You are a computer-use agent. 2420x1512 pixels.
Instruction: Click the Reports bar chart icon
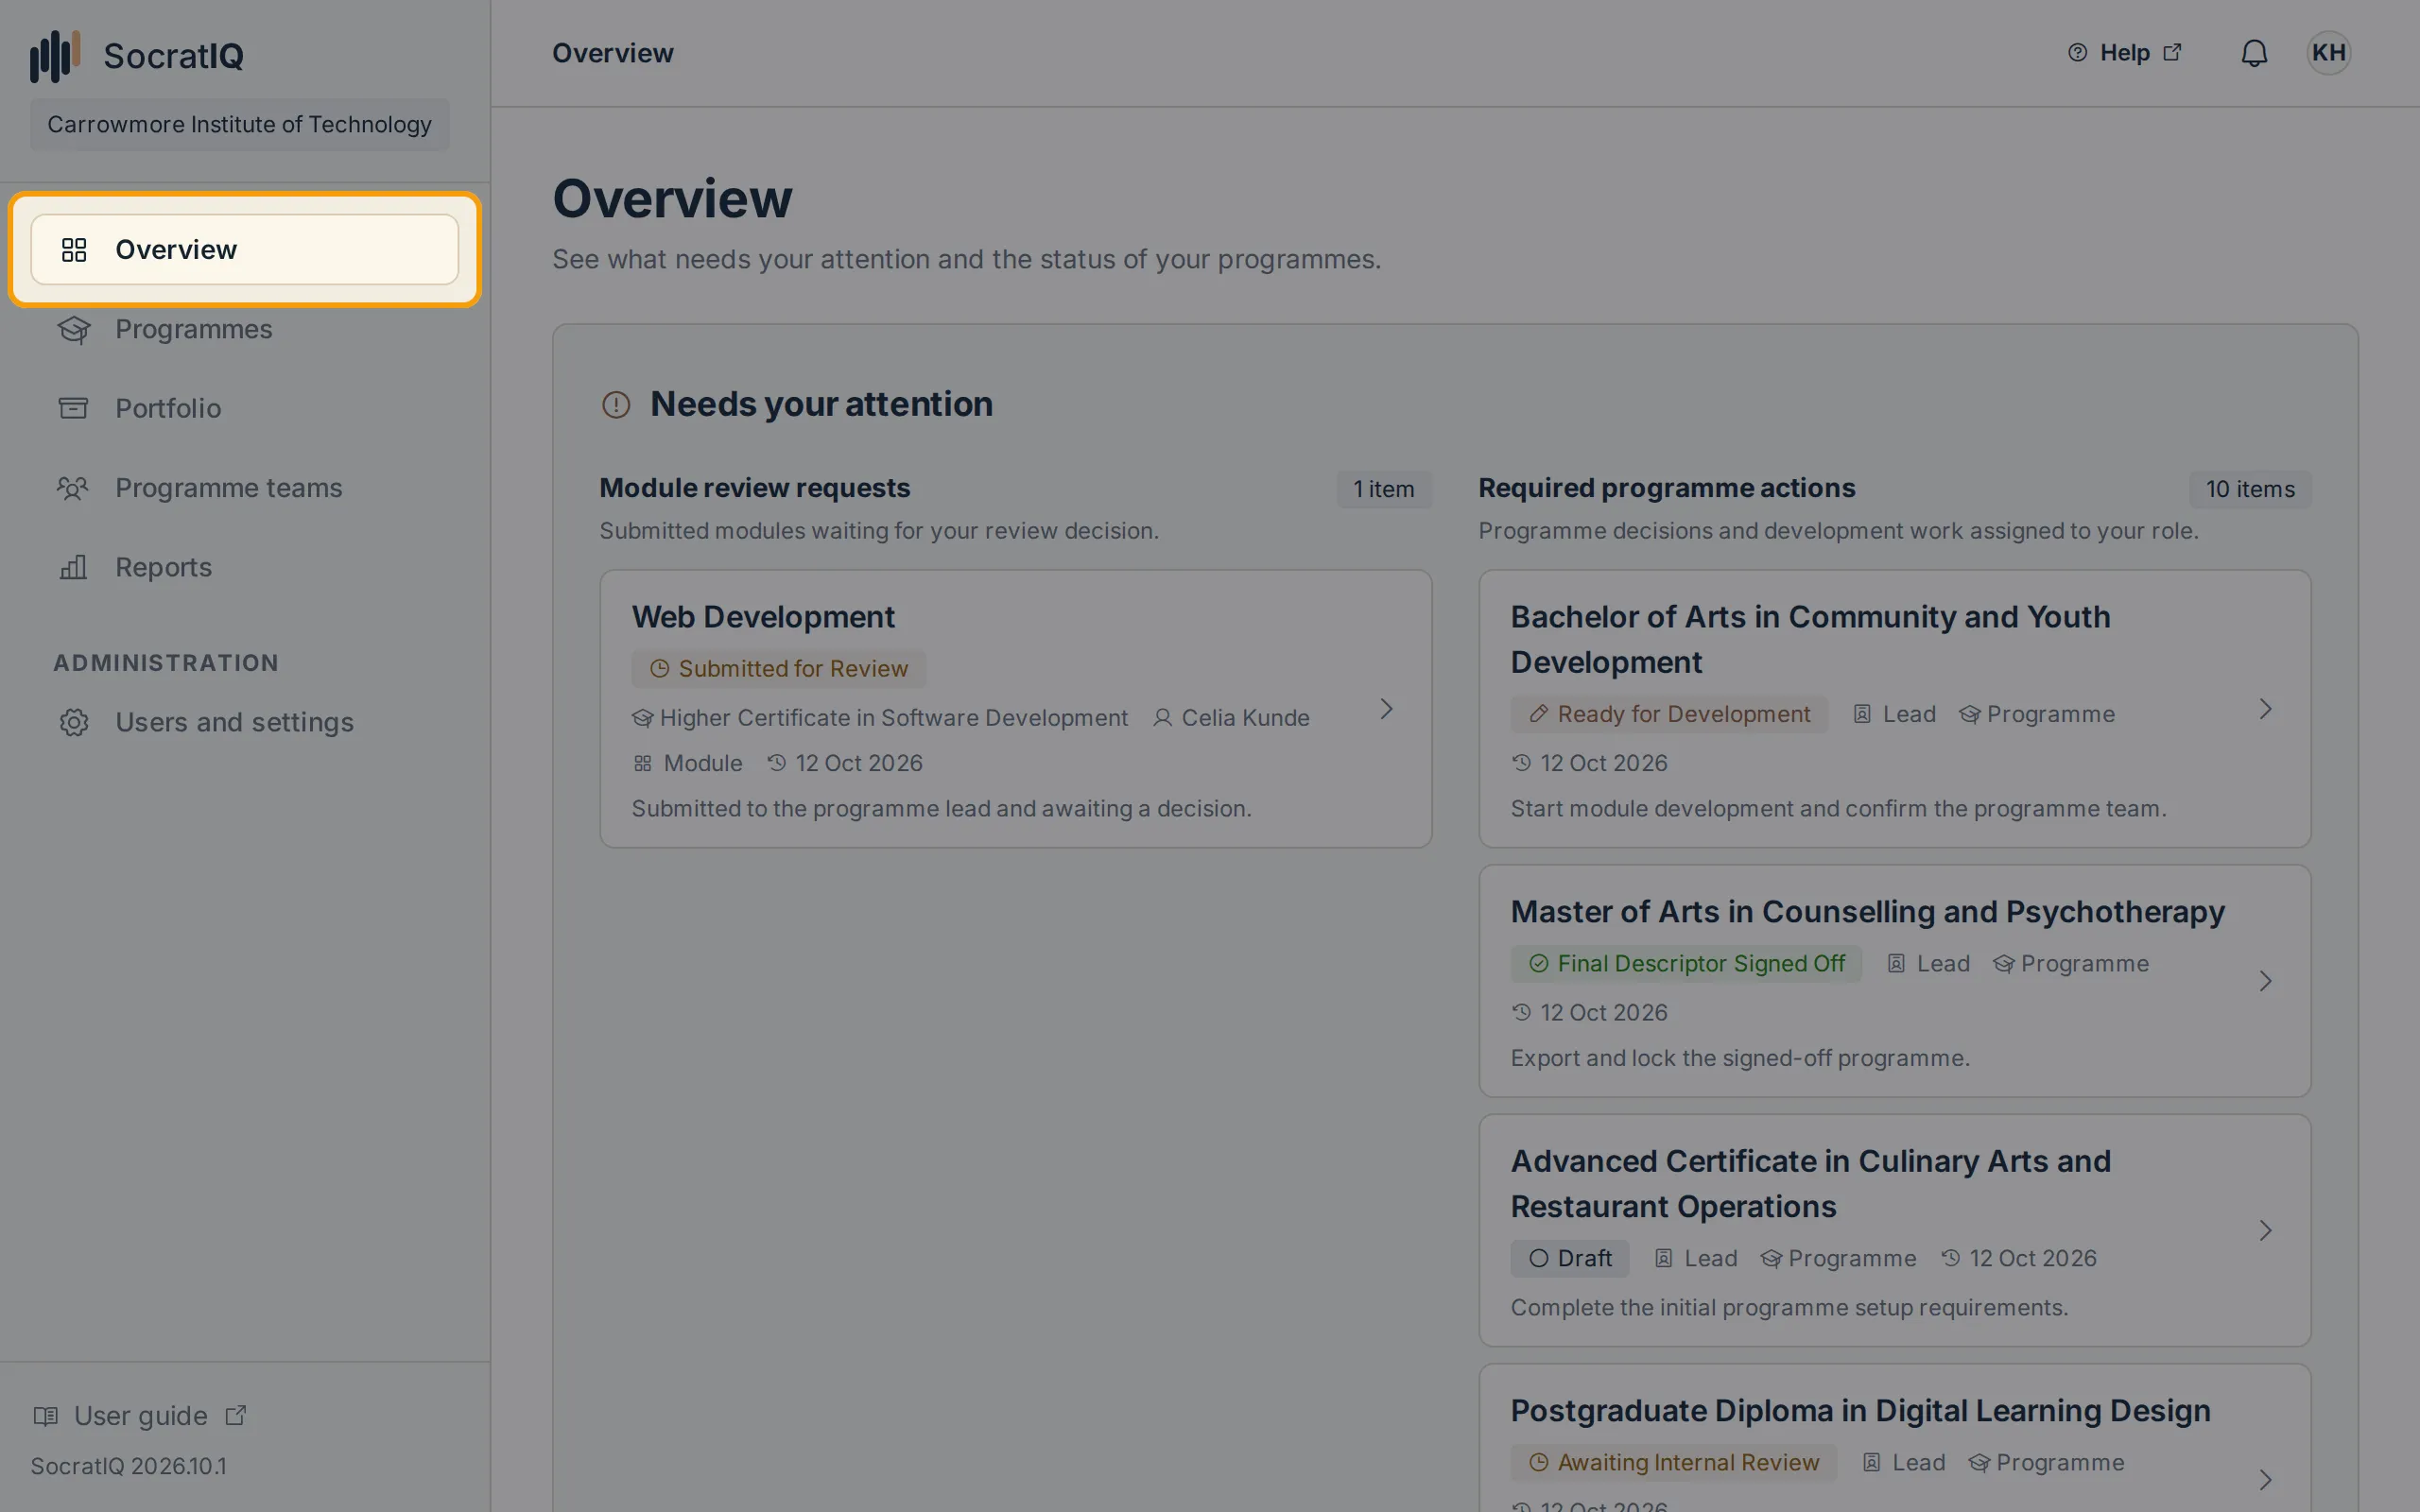[x=74, y=567]
